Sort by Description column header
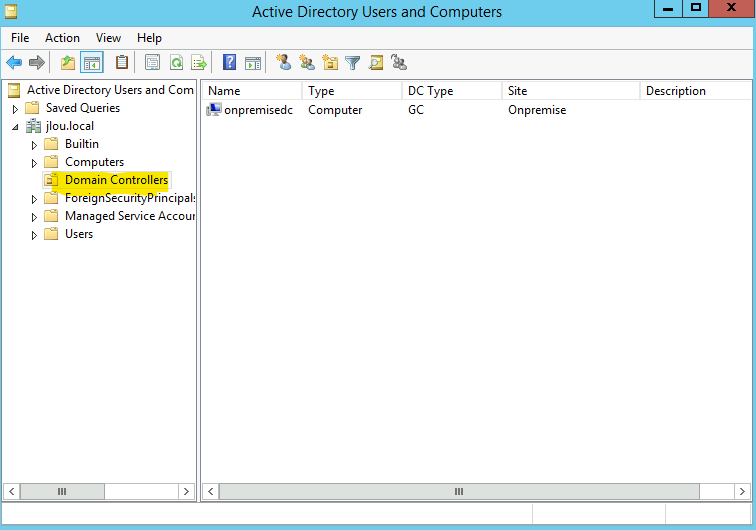Viewport: 756px width, 530px height. (x=696, y=91)
